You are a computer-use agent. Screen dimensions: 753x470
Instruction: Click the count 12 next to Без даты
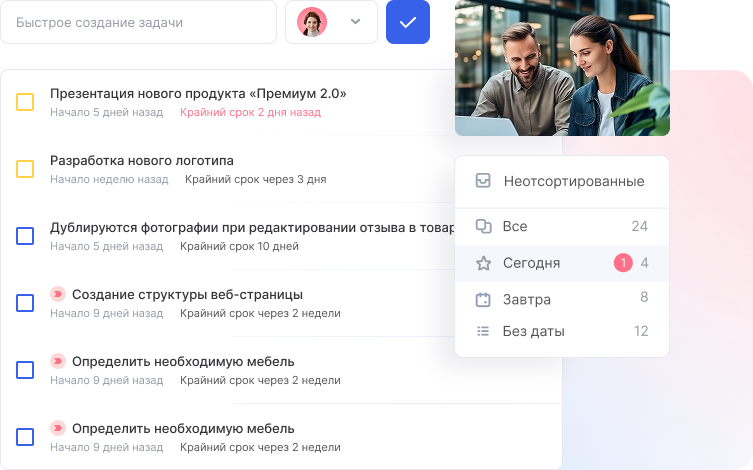pos(641,331)
